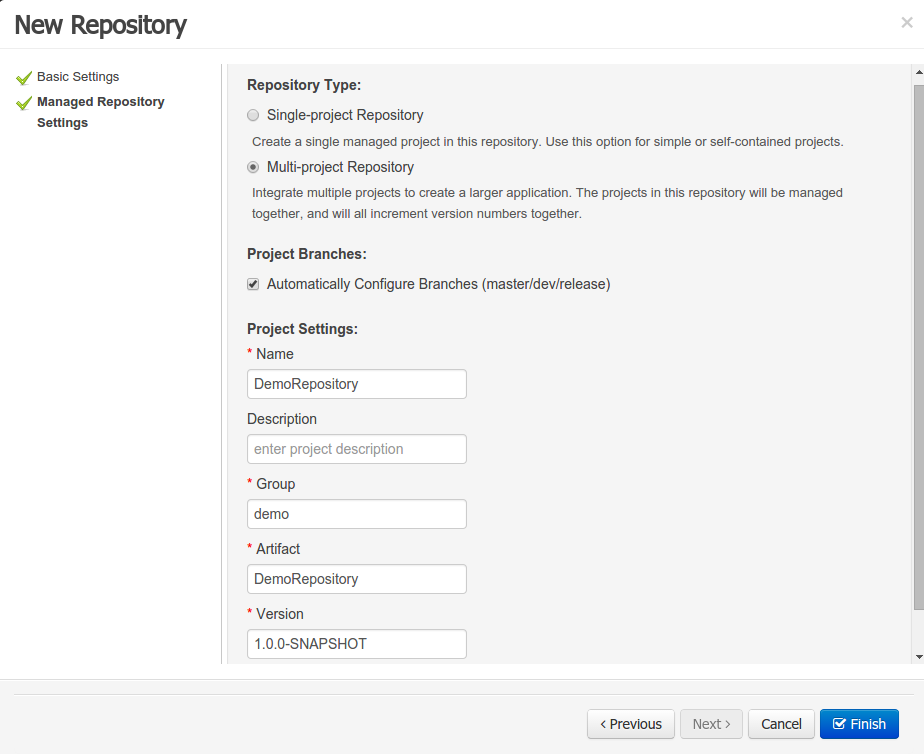This screenshot has height=754, width=924.
Task: Click the green checkmark beside Basic Settings
Action: [24, 78]
